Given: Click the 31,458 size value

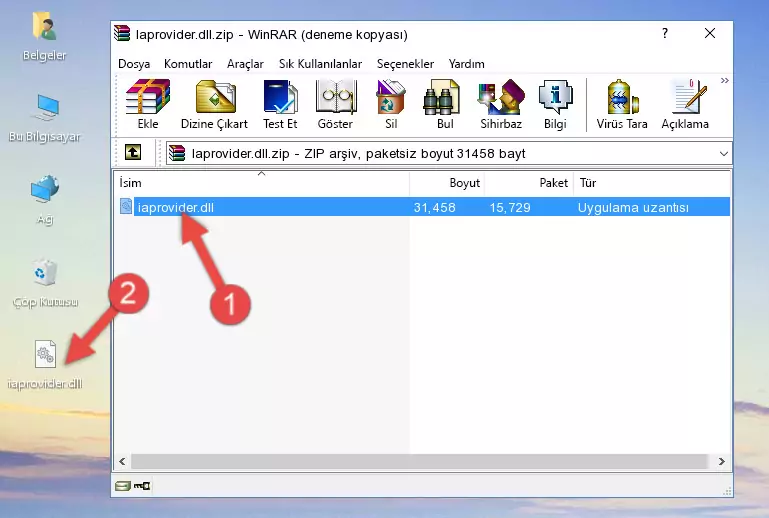Looking at the screenshot, I should coord(435,207).
